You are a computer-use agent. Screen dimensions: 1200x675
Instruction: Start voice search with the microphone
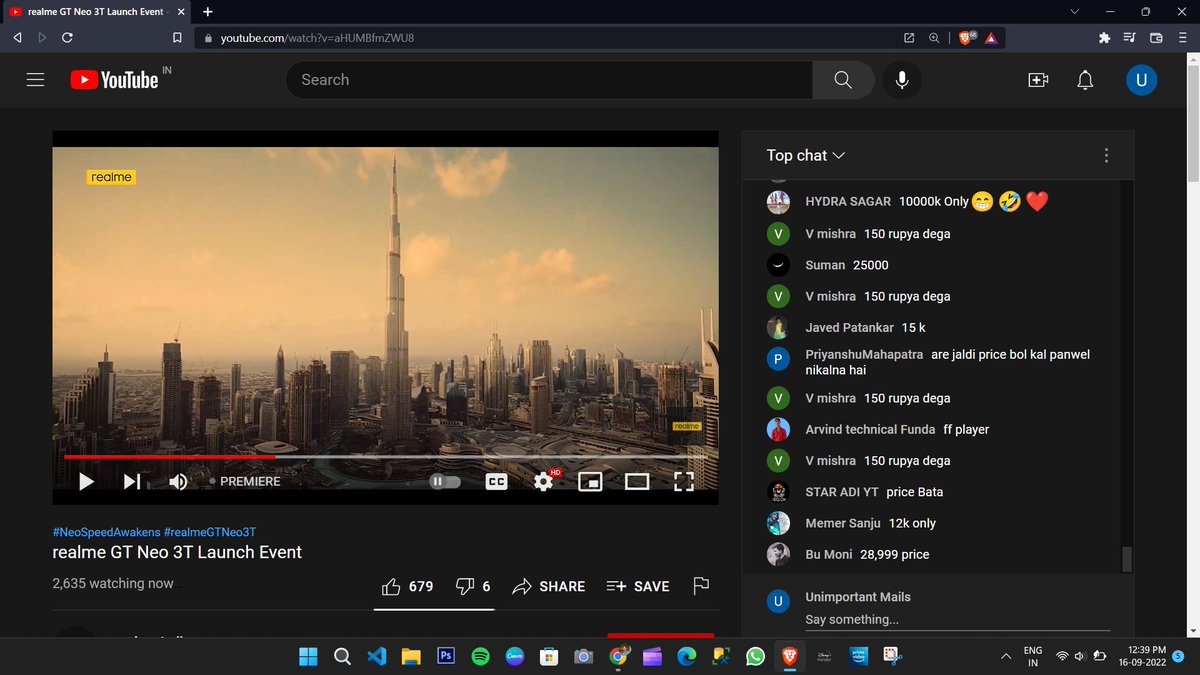902,80
